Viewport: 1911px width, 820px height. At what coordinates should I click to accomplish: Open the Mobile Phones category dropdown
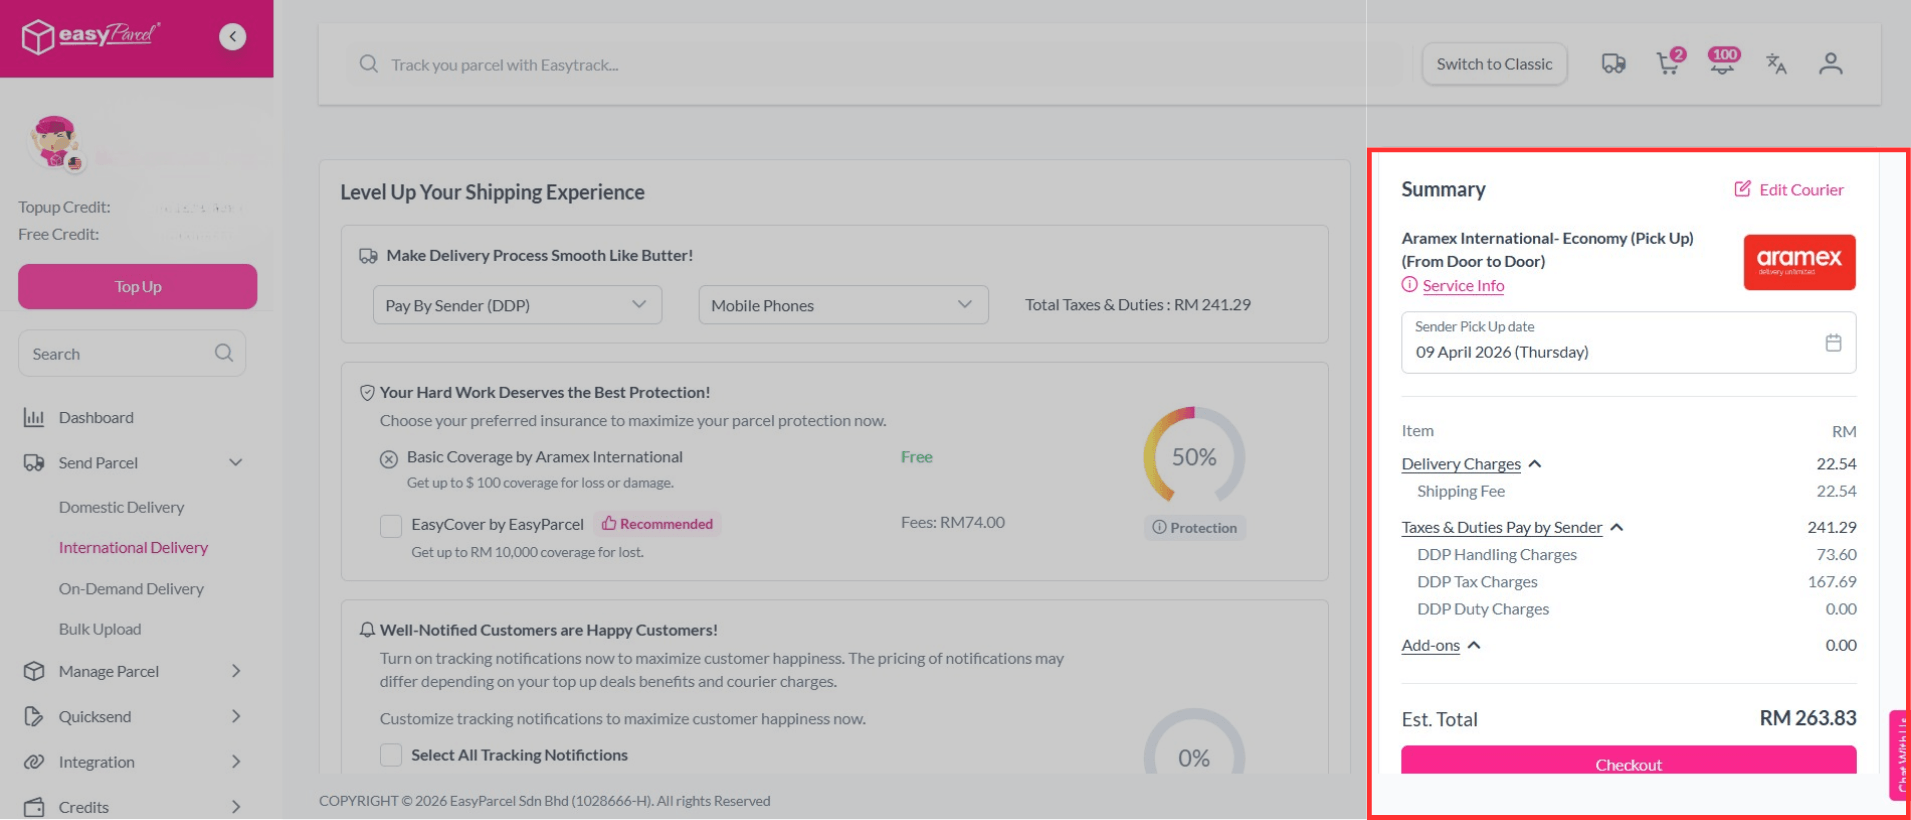[842, 305]
